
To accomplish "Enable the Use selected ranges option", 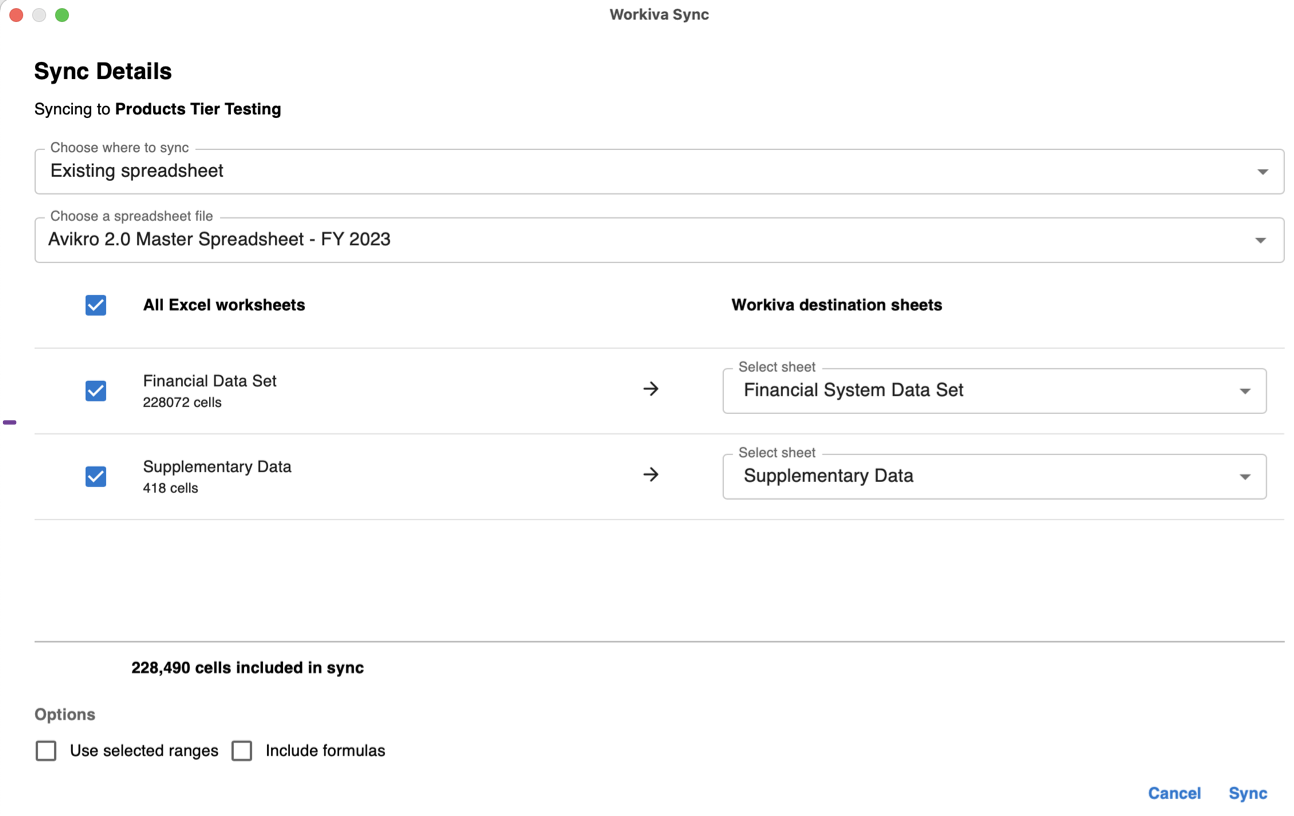I will 46,750.
